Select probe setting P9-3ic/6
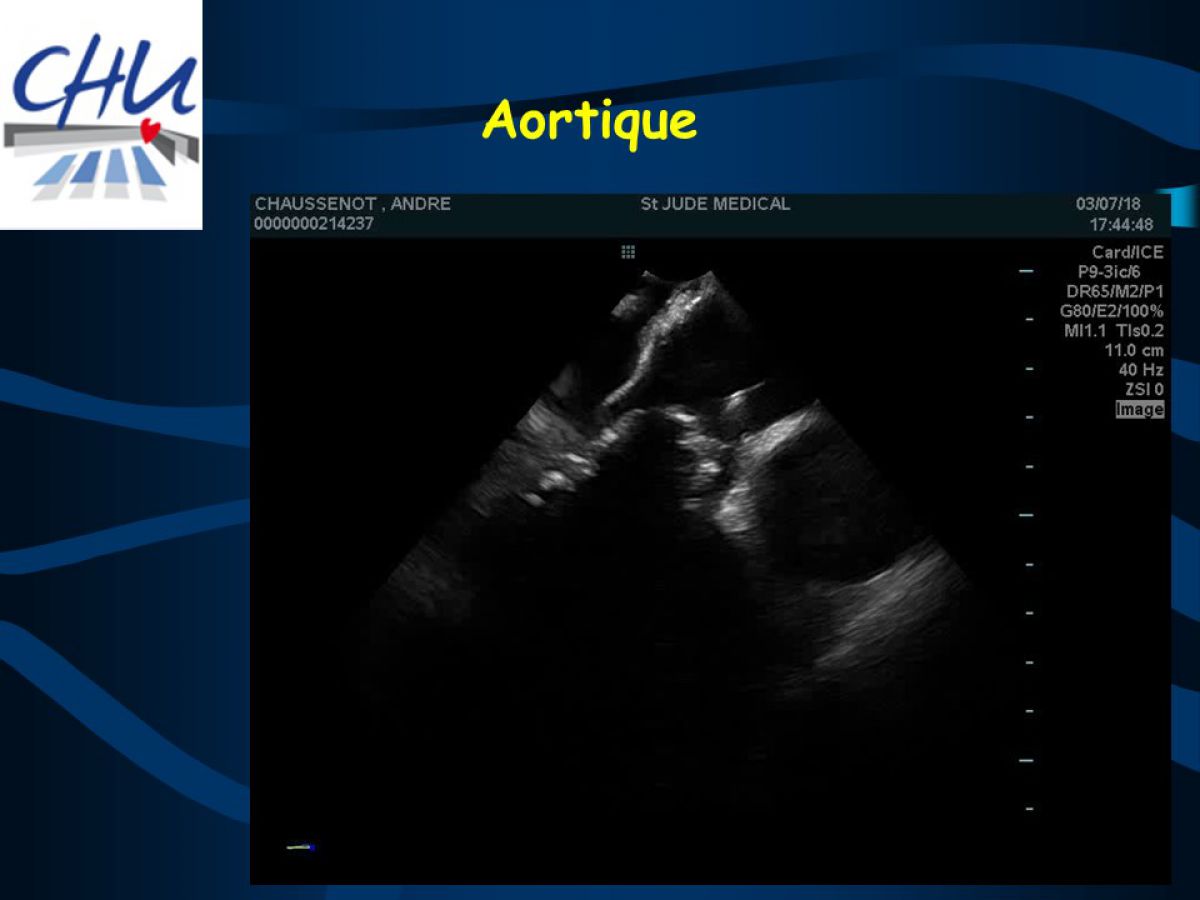1200x900 pixels. tap(1109, 272)
